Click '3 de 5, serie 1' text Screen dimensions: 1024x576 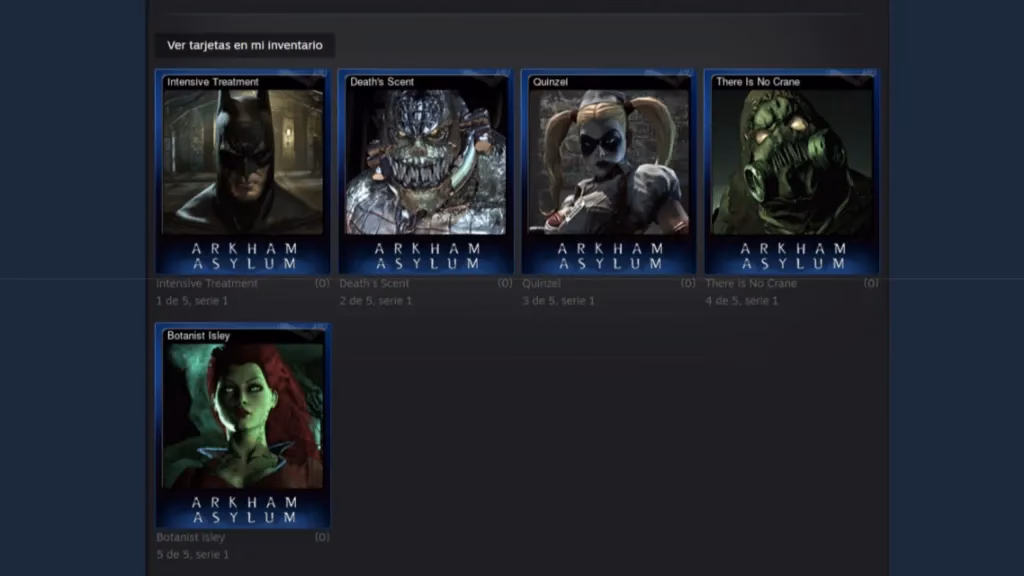click(558, 301)
